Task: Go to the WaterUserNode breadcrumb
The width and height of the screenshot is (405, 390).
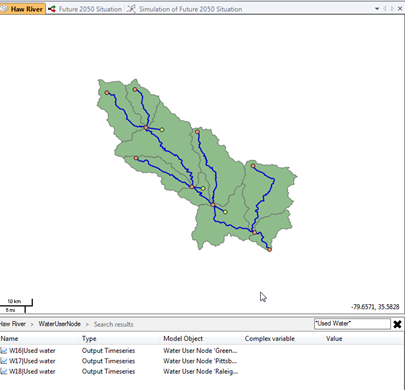Action: click(59, 324)
